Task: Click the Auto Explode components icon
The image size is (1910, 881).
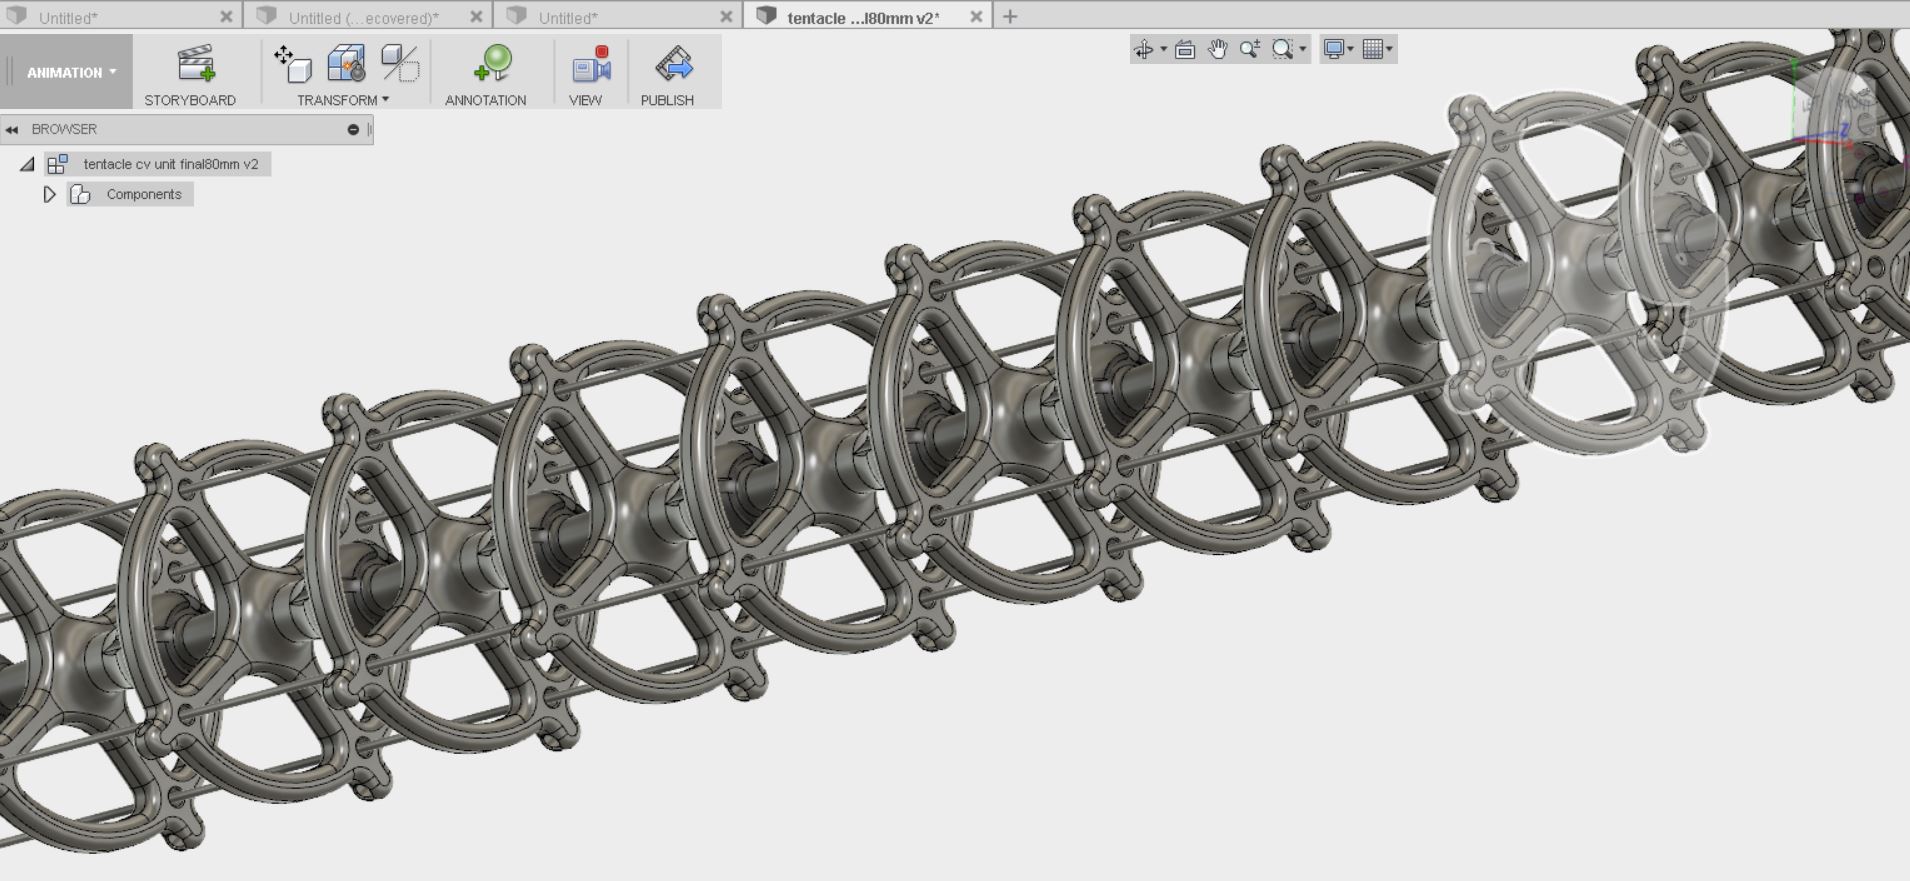Action: (x=346, y=64)
